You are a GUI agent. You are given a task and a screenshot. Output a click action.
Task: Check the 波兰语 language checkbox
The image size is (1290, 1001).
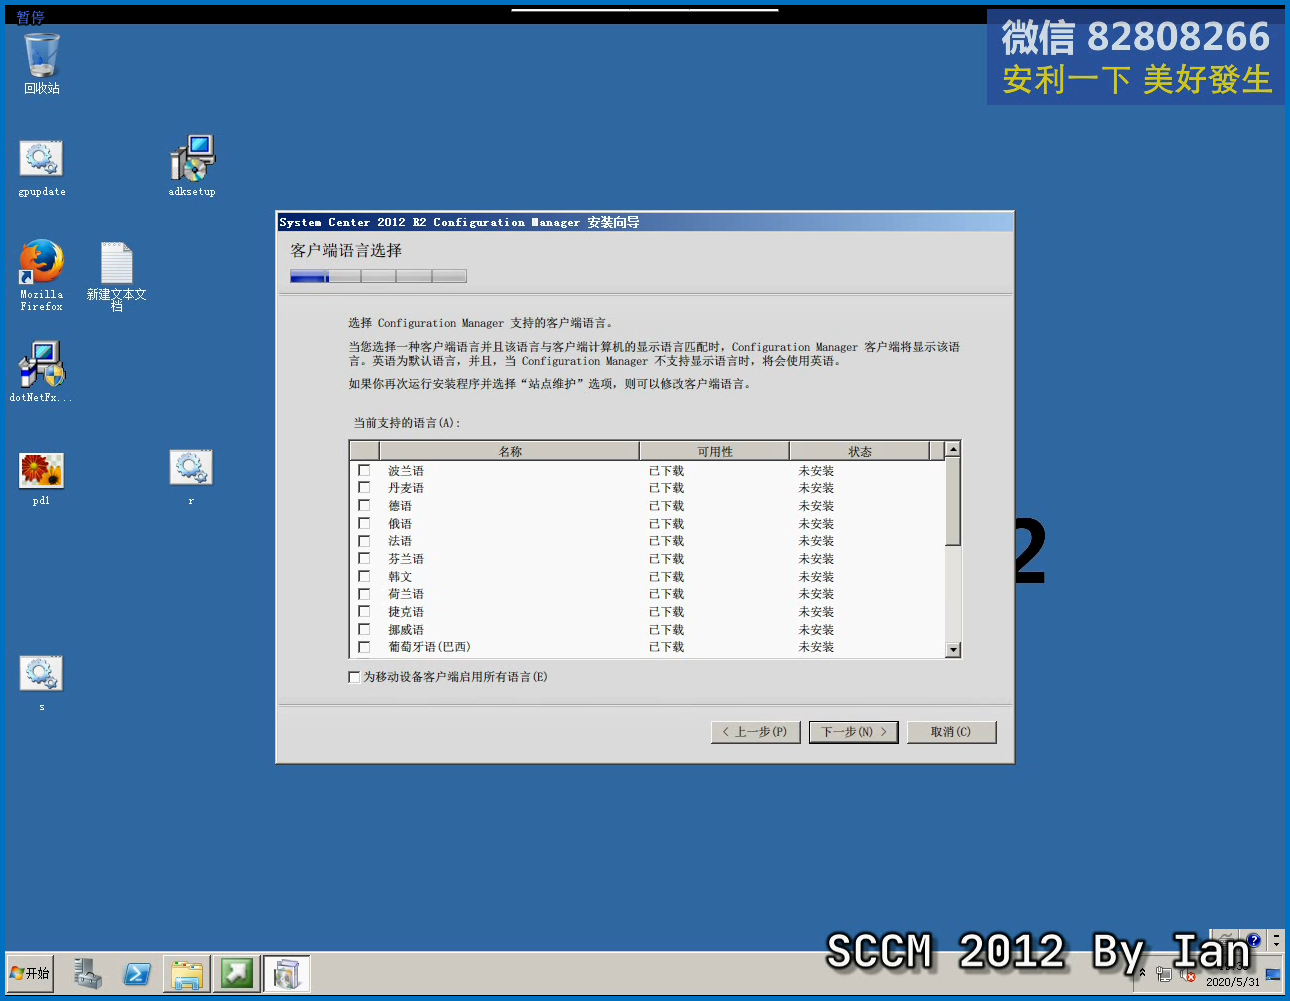pyautogui.click(x=364, y=470)
